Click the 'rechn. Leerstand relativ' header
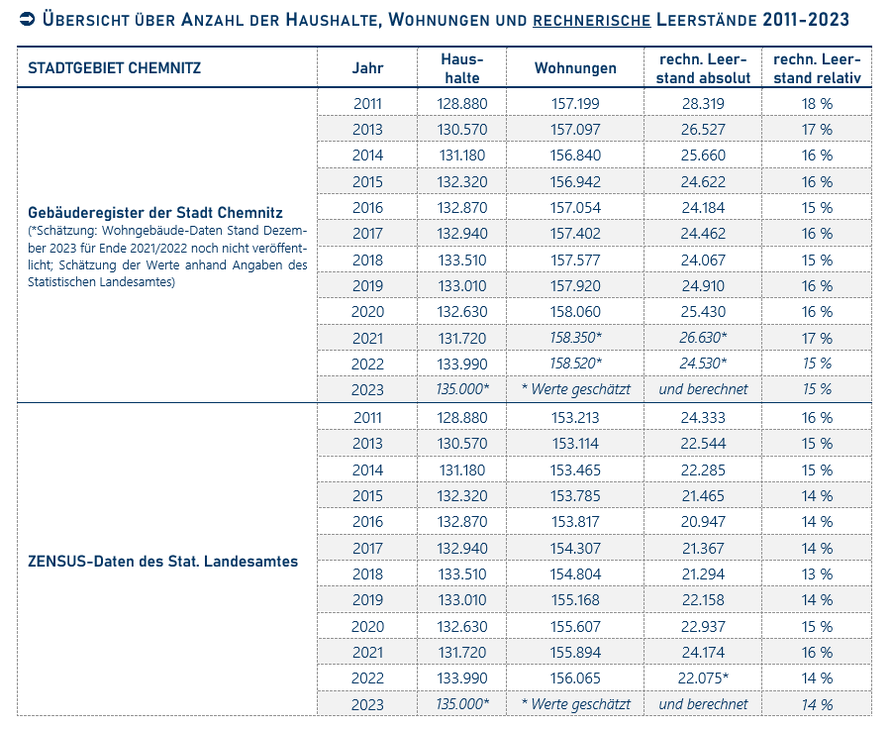 coord(817,68)
